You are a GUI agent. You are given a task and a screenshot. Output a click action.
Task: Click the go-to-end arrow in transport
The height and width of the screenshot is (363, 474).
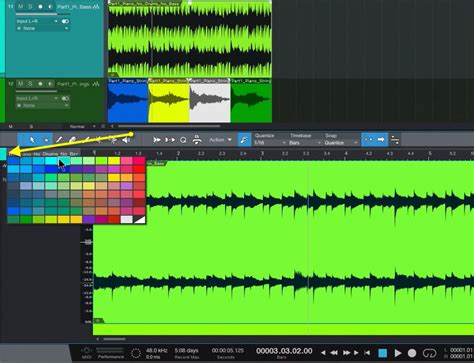click(356, 353)
